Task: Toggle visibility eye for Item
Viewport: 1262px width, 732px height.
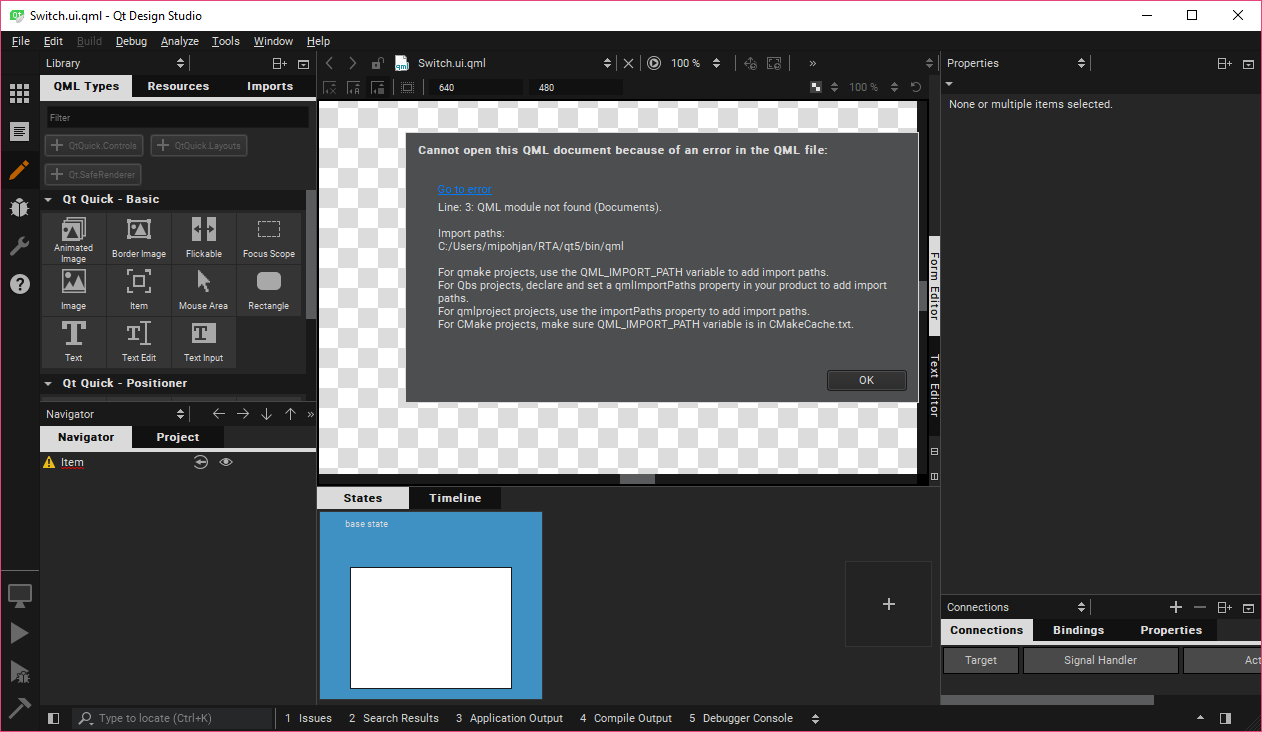Action: 226,462
